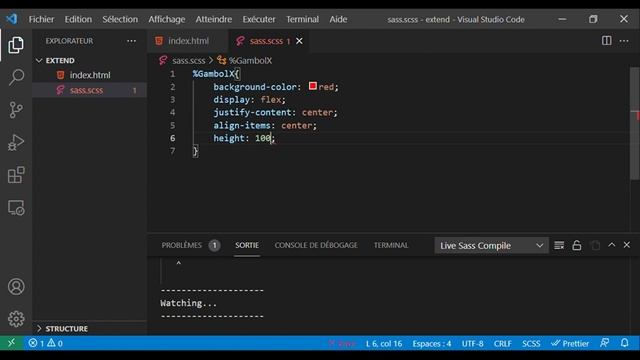Open Manage gear settings
This screenshot has height=360, width=640.
click(16, 319)
